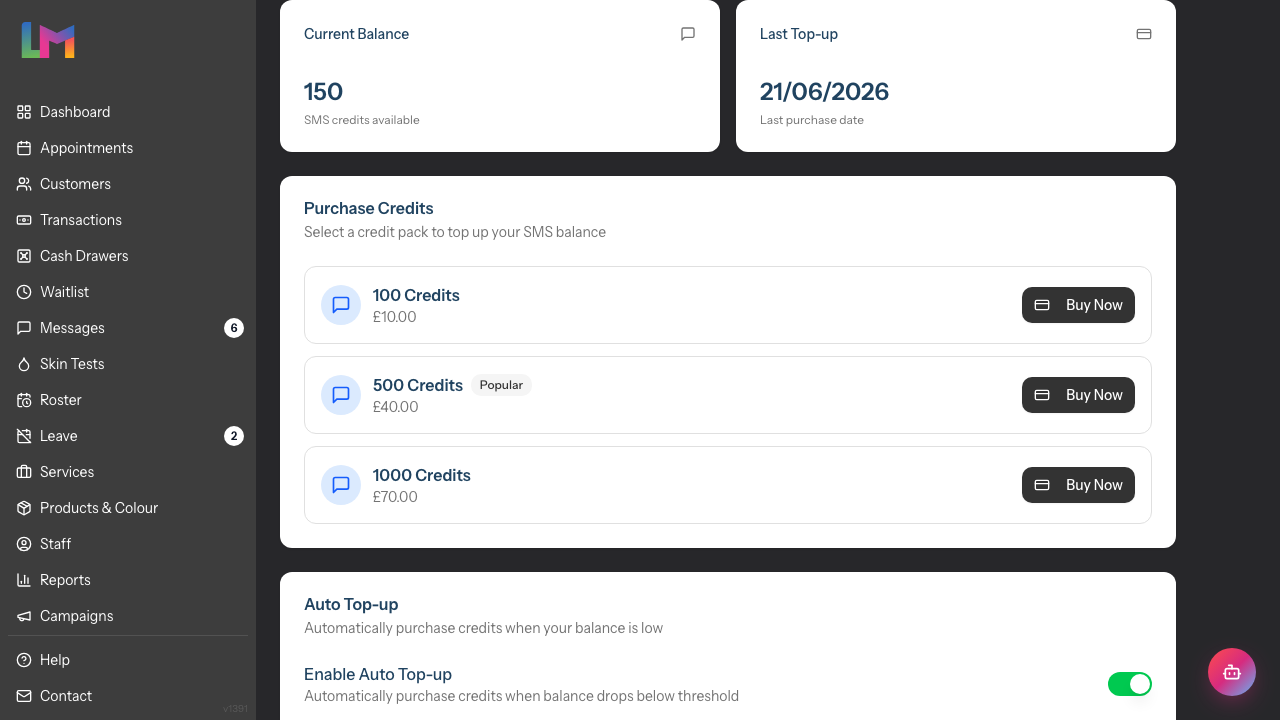1280x720 pixels.
Task: Click the '100 Credits' pack title
Action: (416, 295)
